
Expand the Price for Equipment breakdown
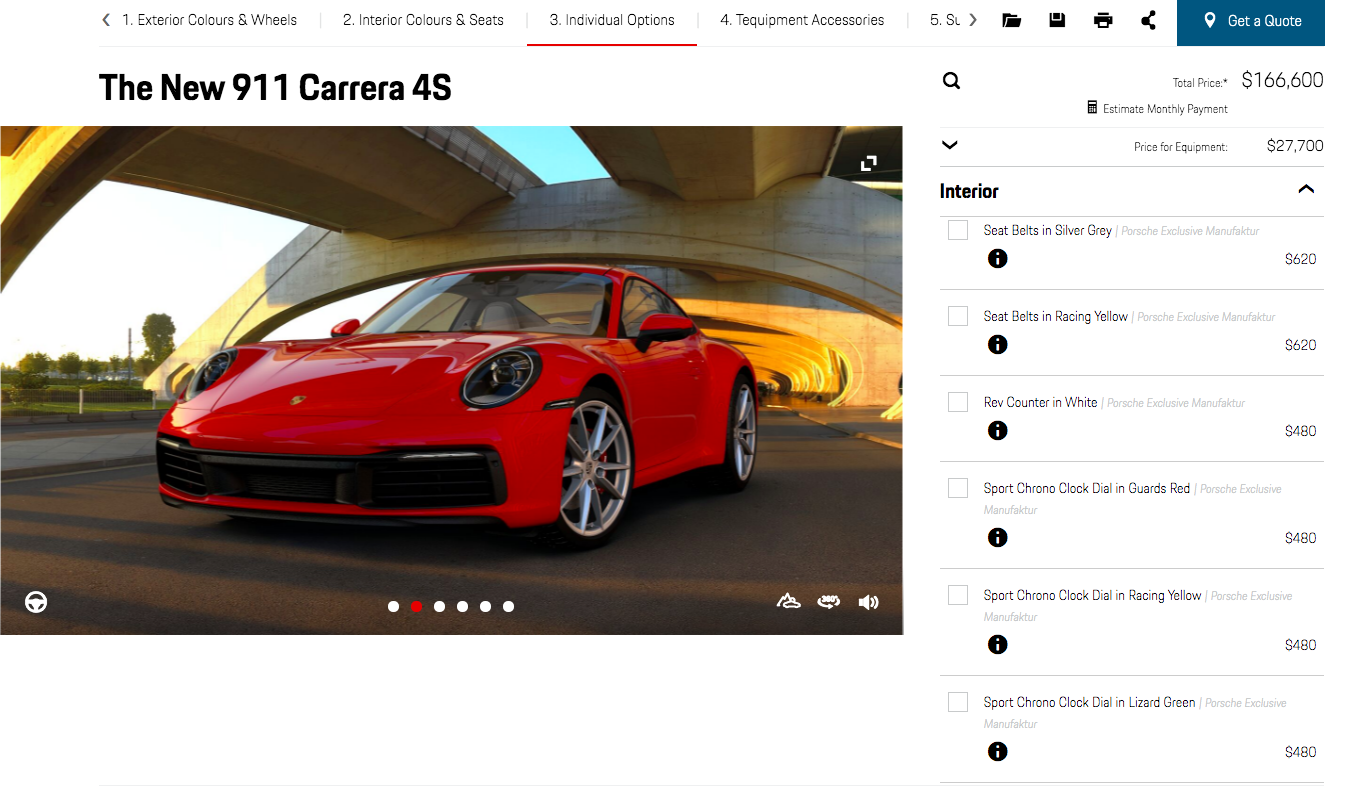(950, 145)
